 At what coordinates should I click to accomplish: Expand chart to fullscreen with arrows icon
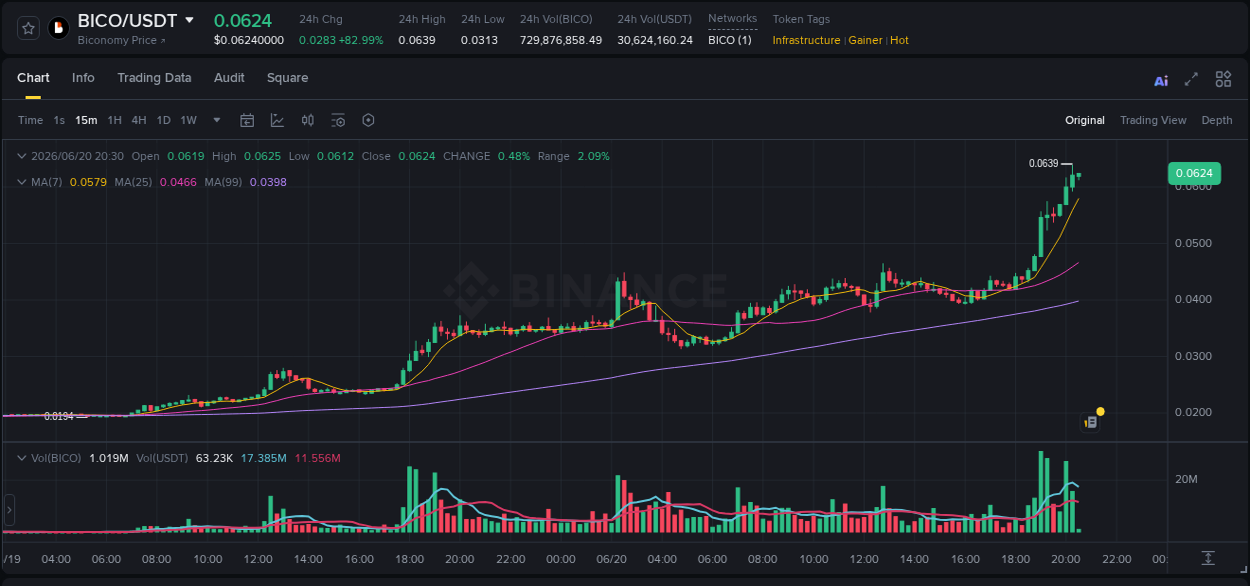[x=1191, y=79]
